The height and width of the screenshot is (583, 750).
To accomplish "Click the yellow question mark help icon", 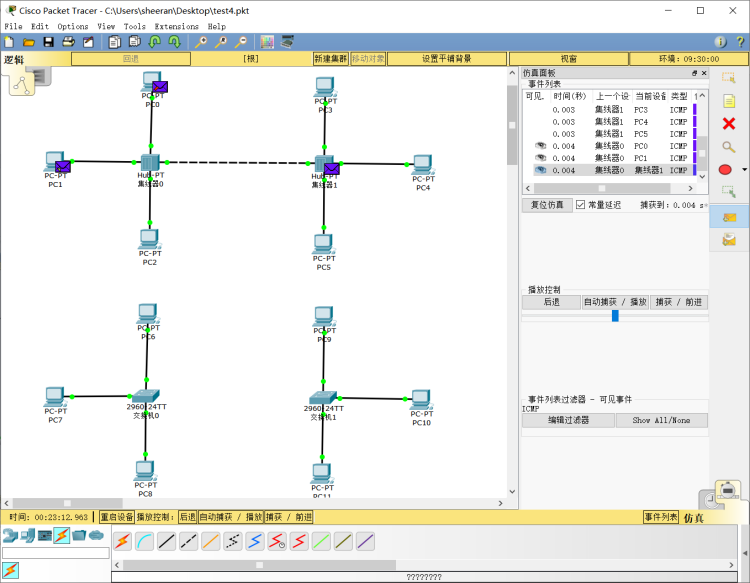I will pos(740,42).
